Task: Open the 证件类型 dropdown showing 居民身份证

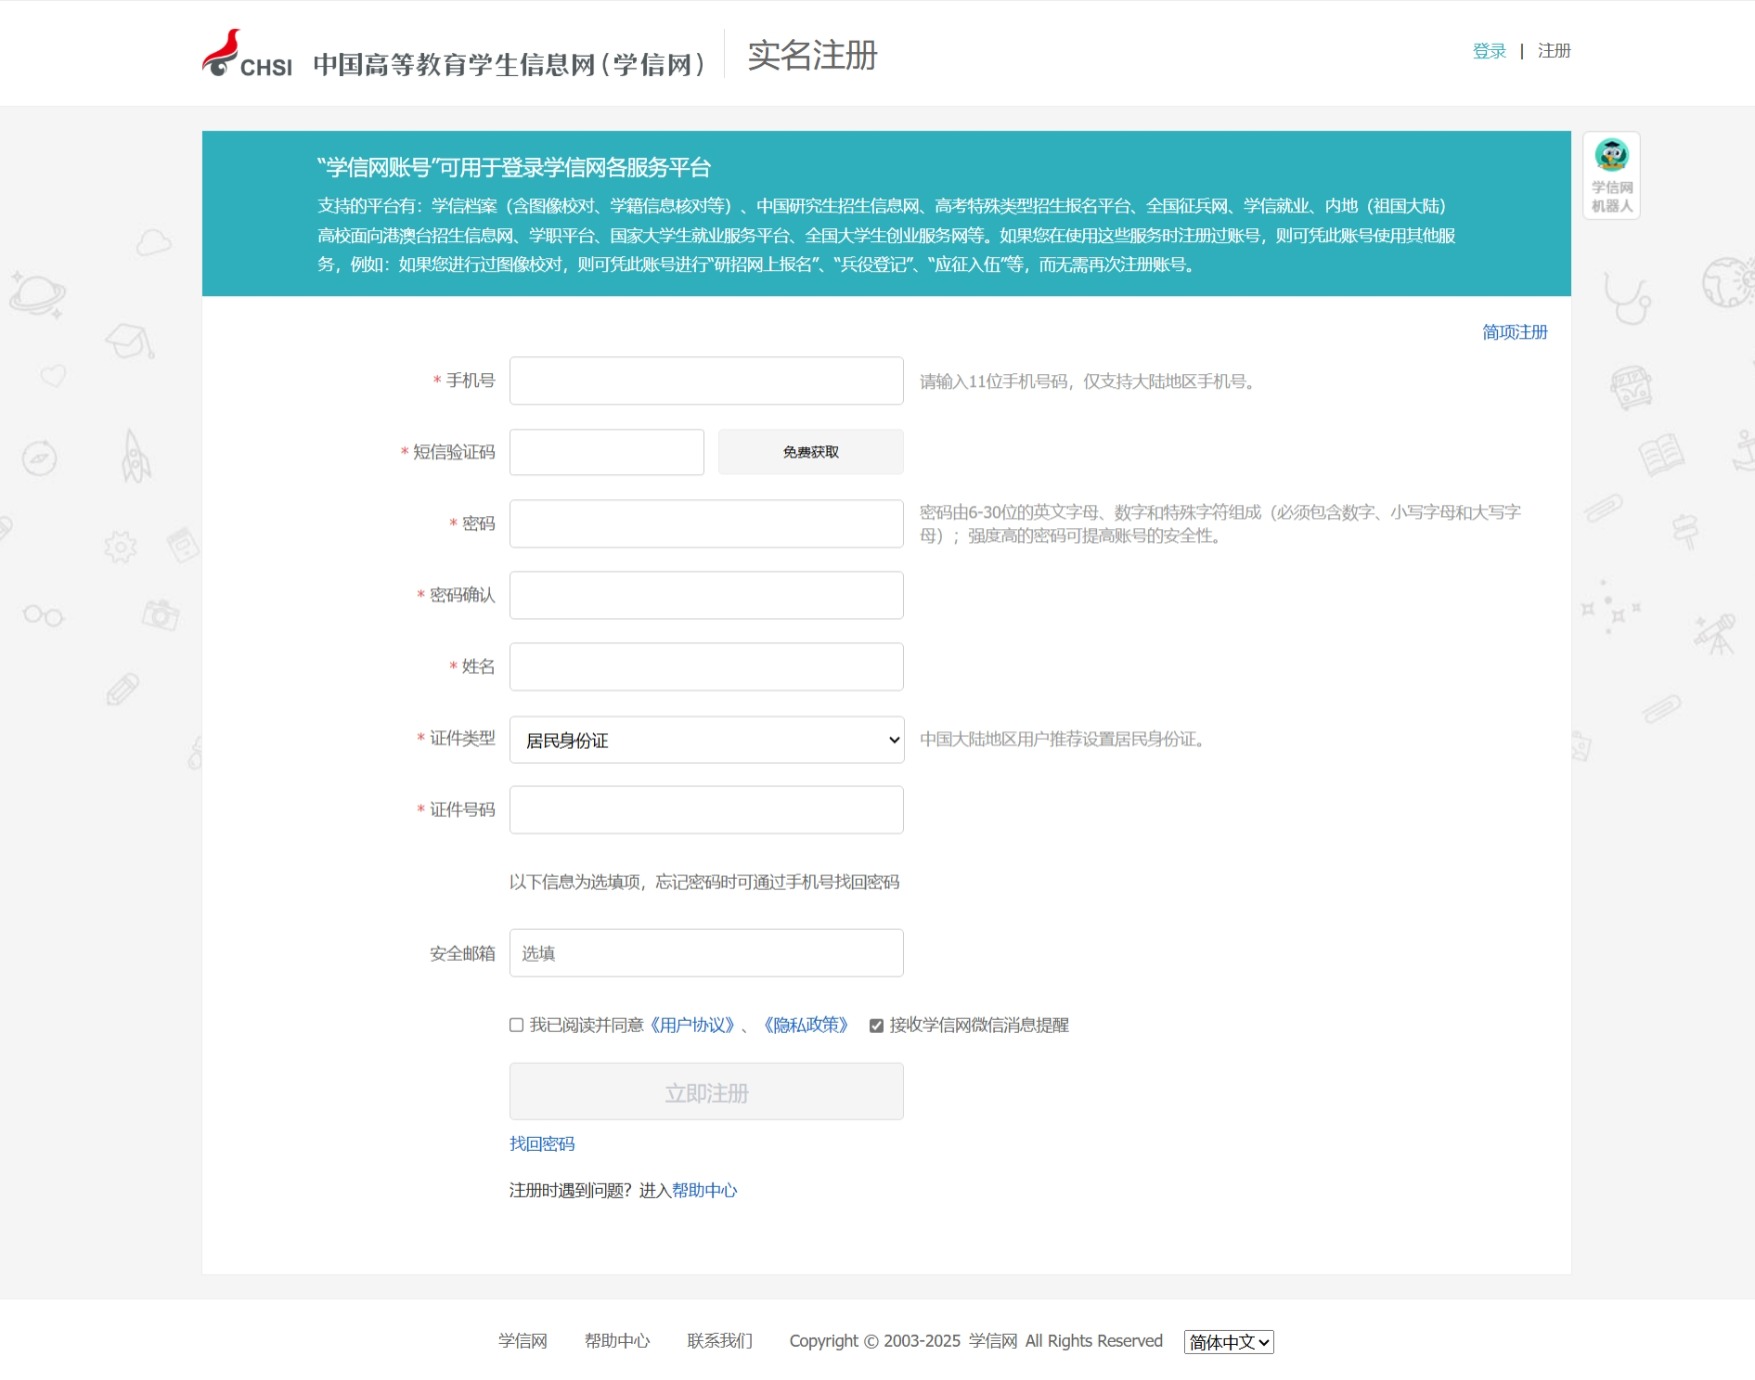Action: tap(706, 740)
